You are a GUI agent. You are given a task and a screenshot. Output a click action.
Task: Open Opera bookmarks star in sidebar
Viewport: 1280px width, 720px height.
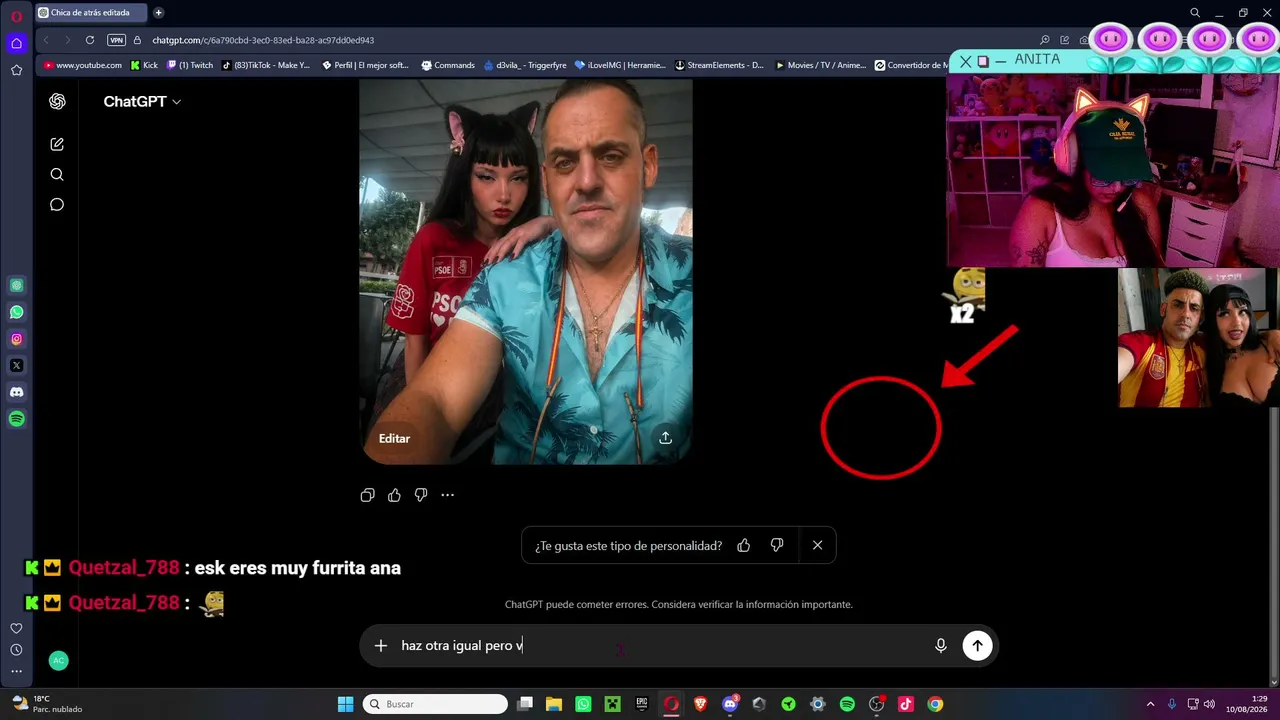(x=16, y=70)
